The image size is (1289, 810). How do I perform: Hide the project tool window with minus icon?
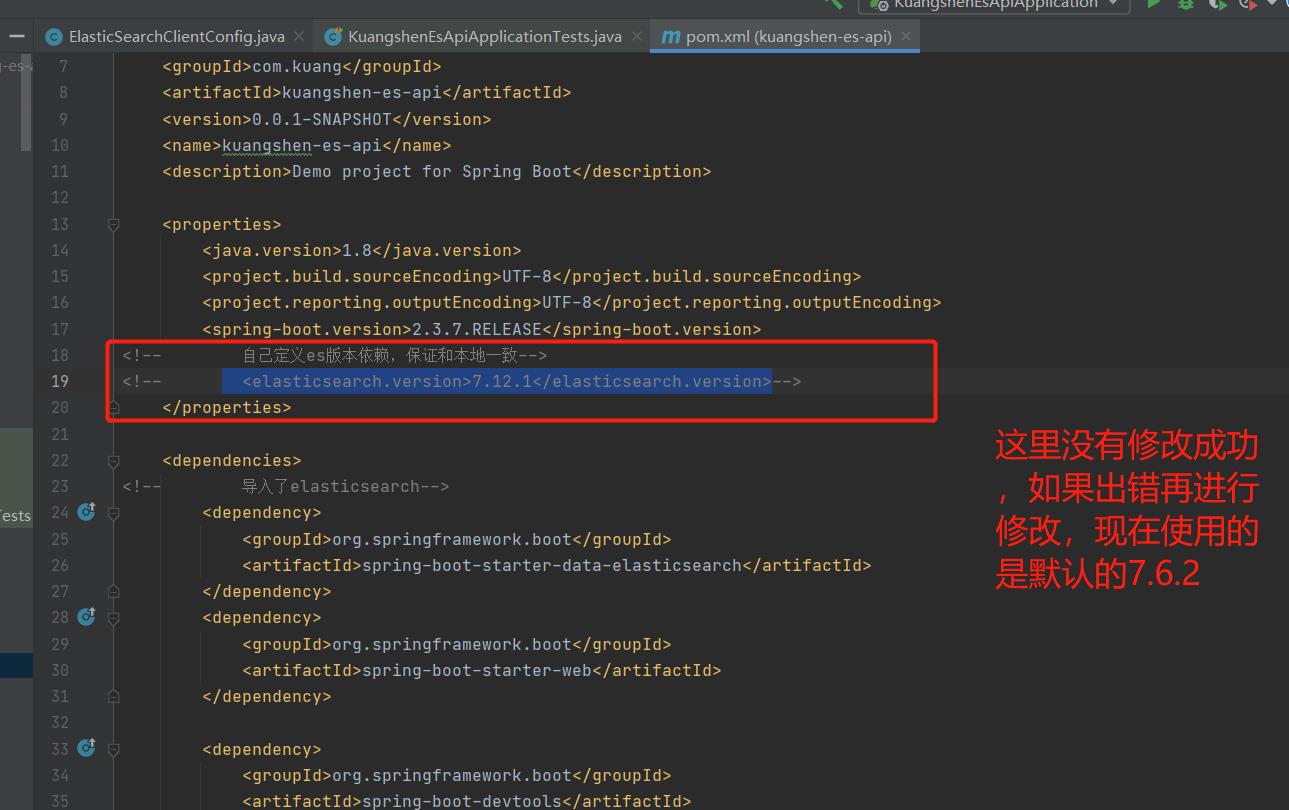(16, 36)
